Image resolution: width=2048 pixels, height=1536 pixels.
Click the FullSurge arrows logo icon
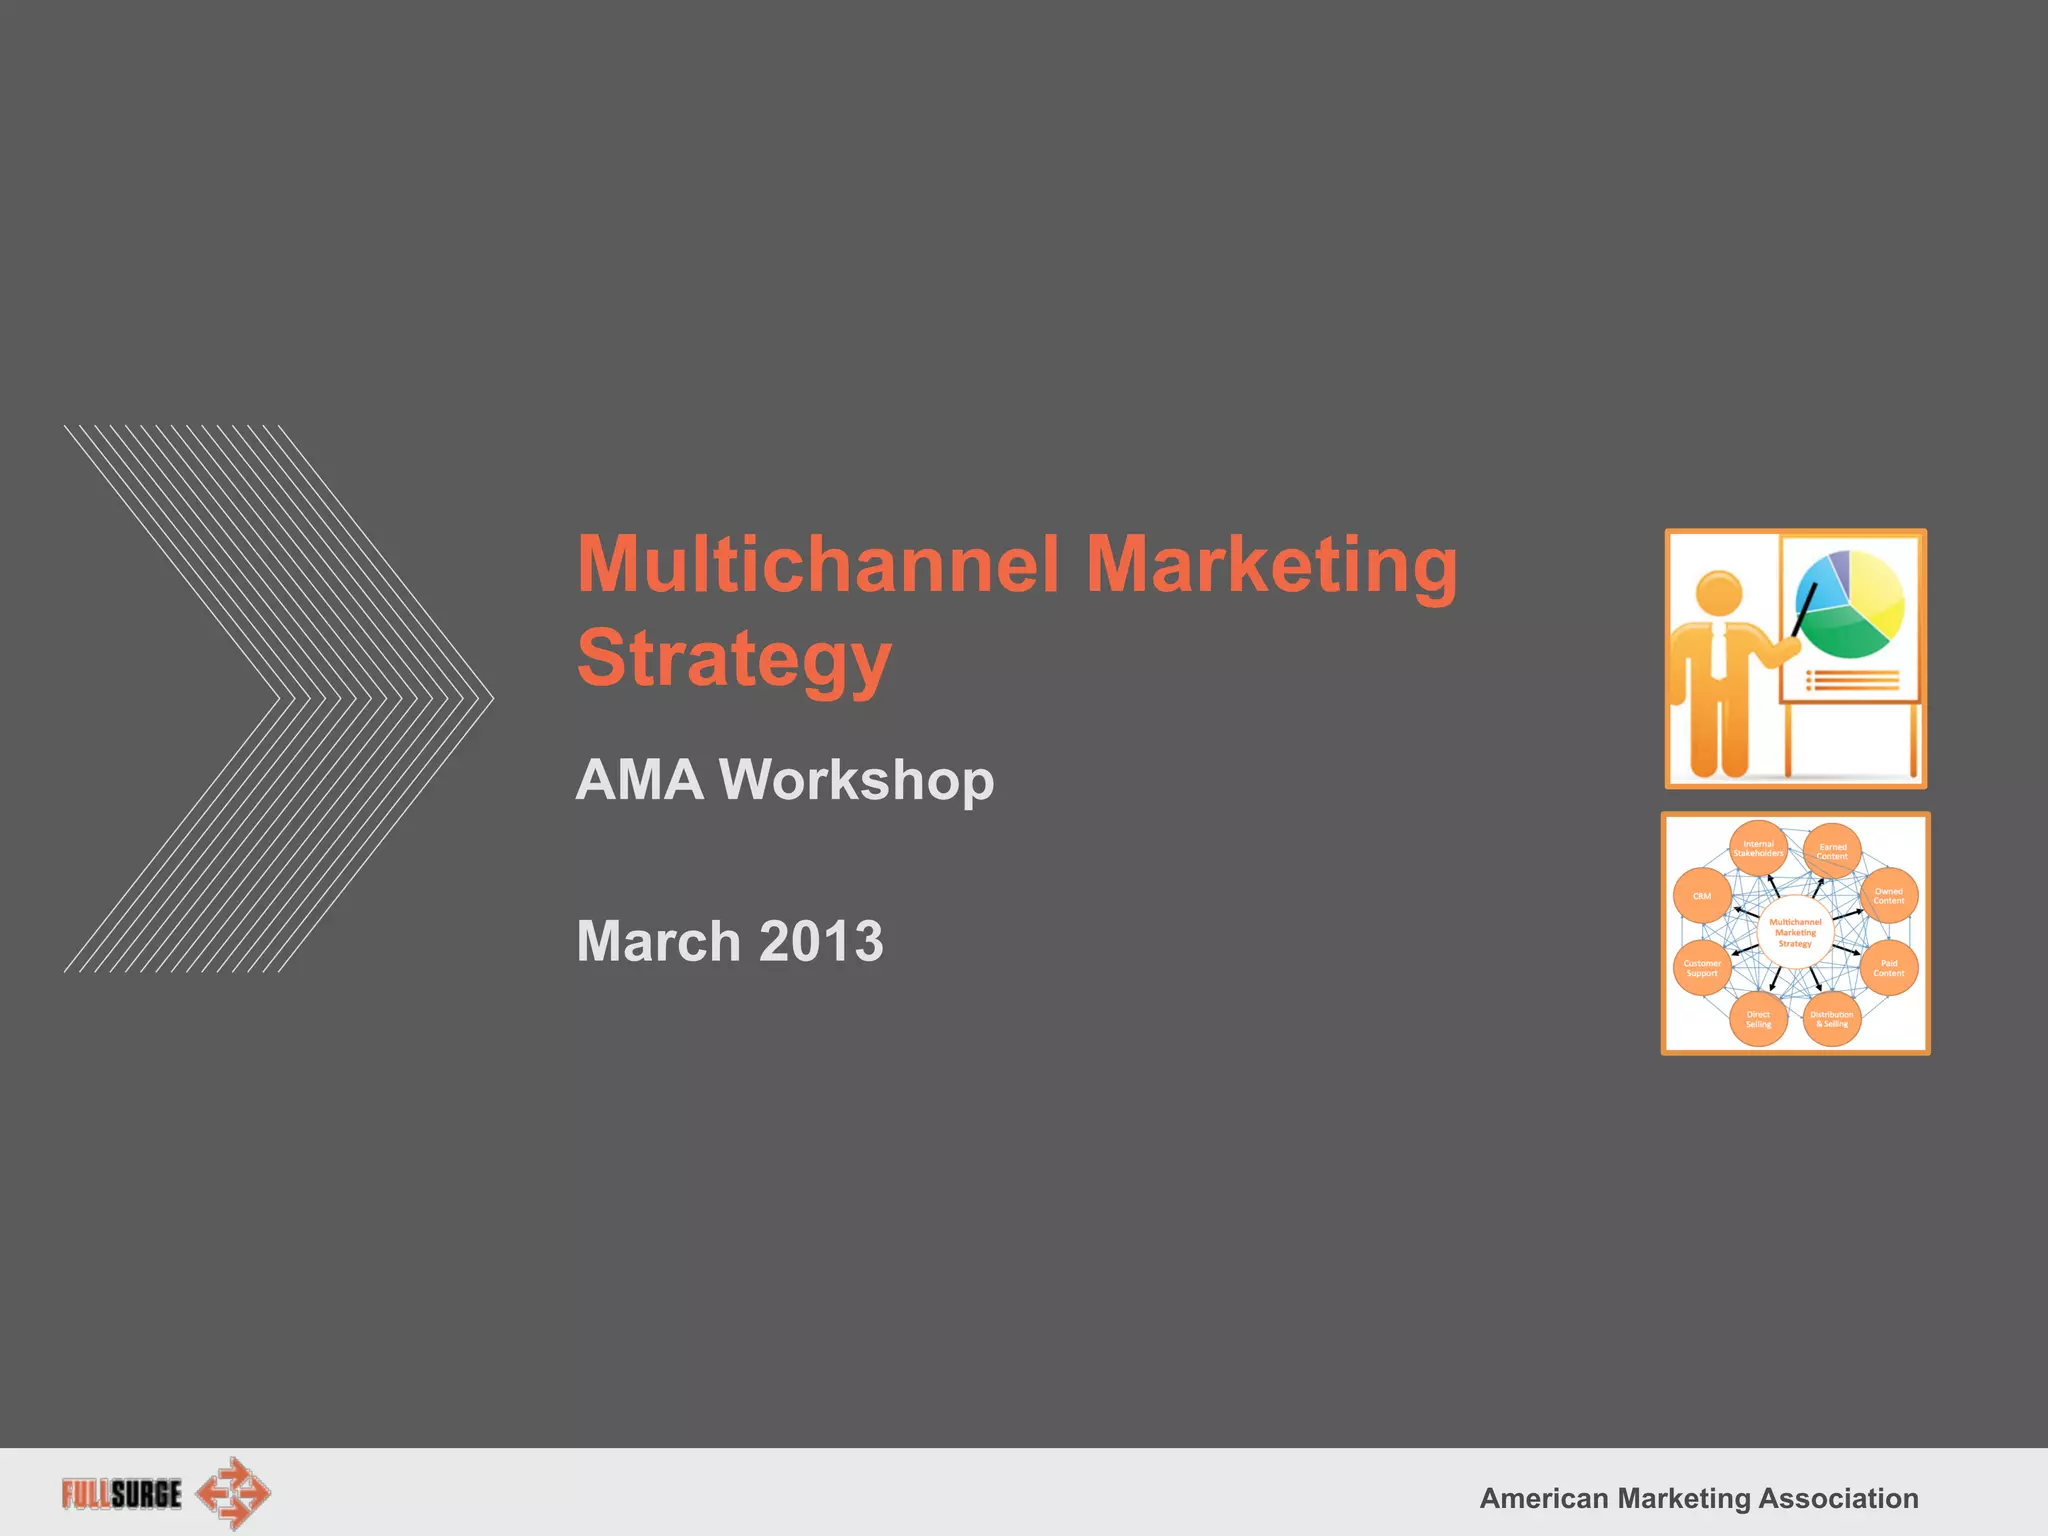click(x=234, y=1493)
